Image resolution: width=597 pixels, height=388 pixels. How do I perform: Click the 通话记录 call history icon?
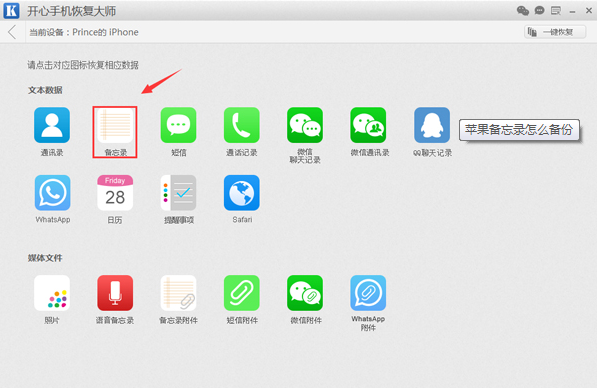click(242, 125)
